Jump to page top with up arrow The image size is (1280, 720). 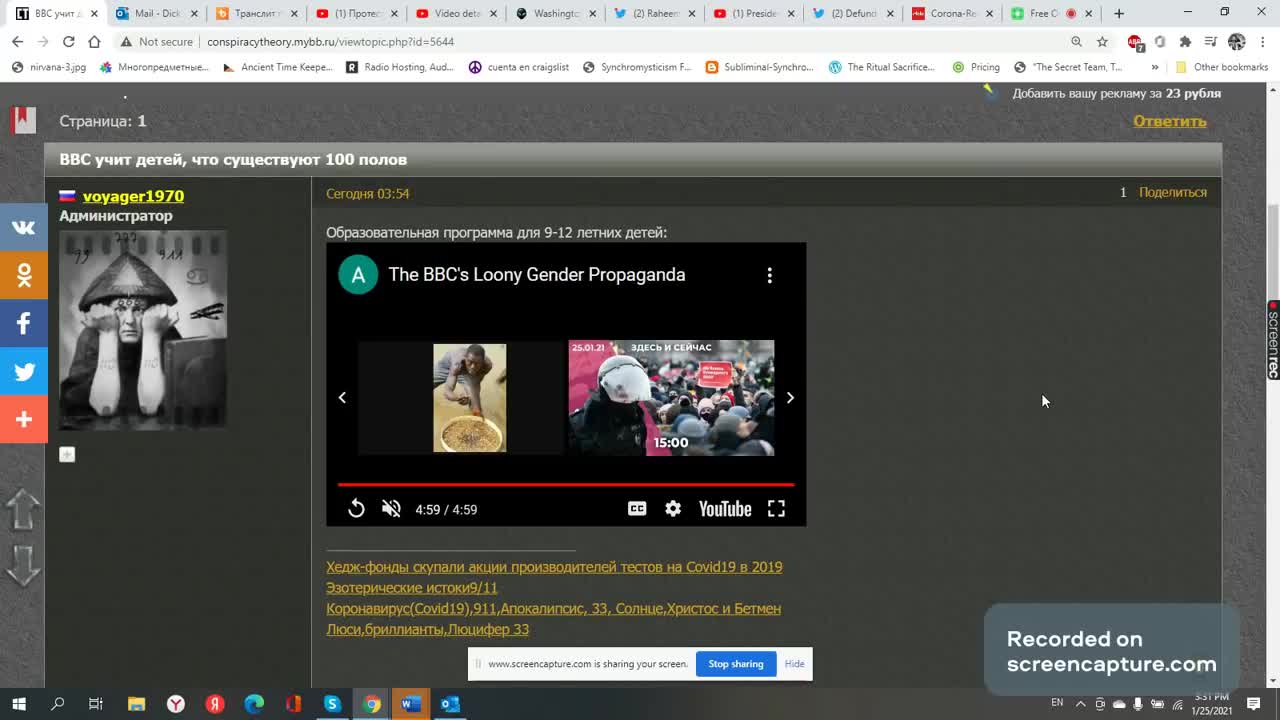point(23,511)
